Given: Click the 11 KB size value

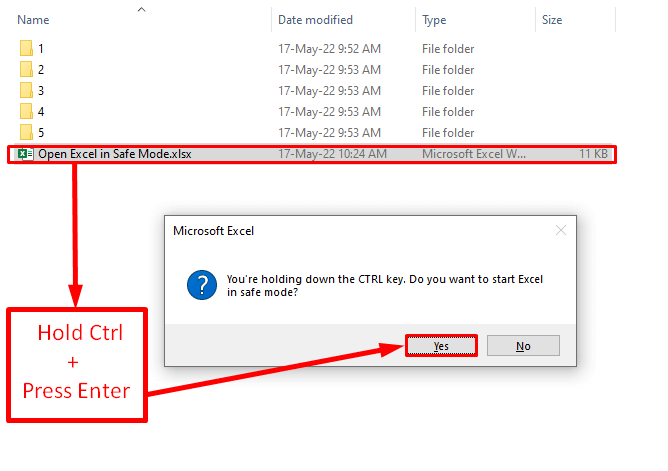Looking at the screenshot, I should coord(593,154).
